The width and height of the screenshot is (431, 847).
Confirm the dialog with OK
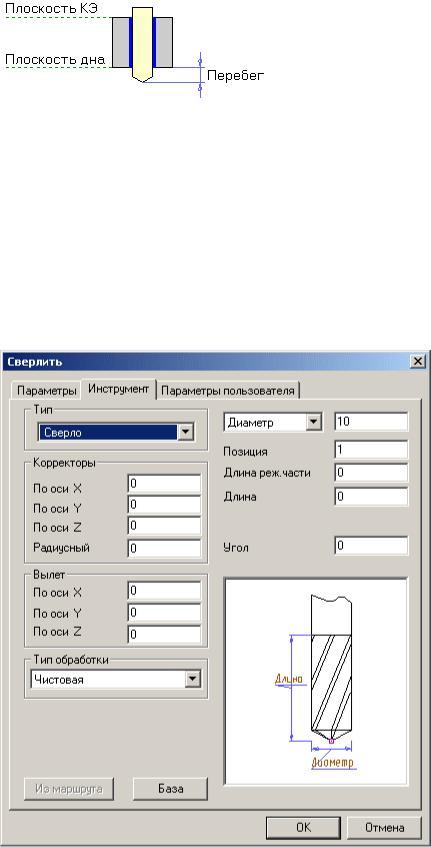[x=304, y=827]
